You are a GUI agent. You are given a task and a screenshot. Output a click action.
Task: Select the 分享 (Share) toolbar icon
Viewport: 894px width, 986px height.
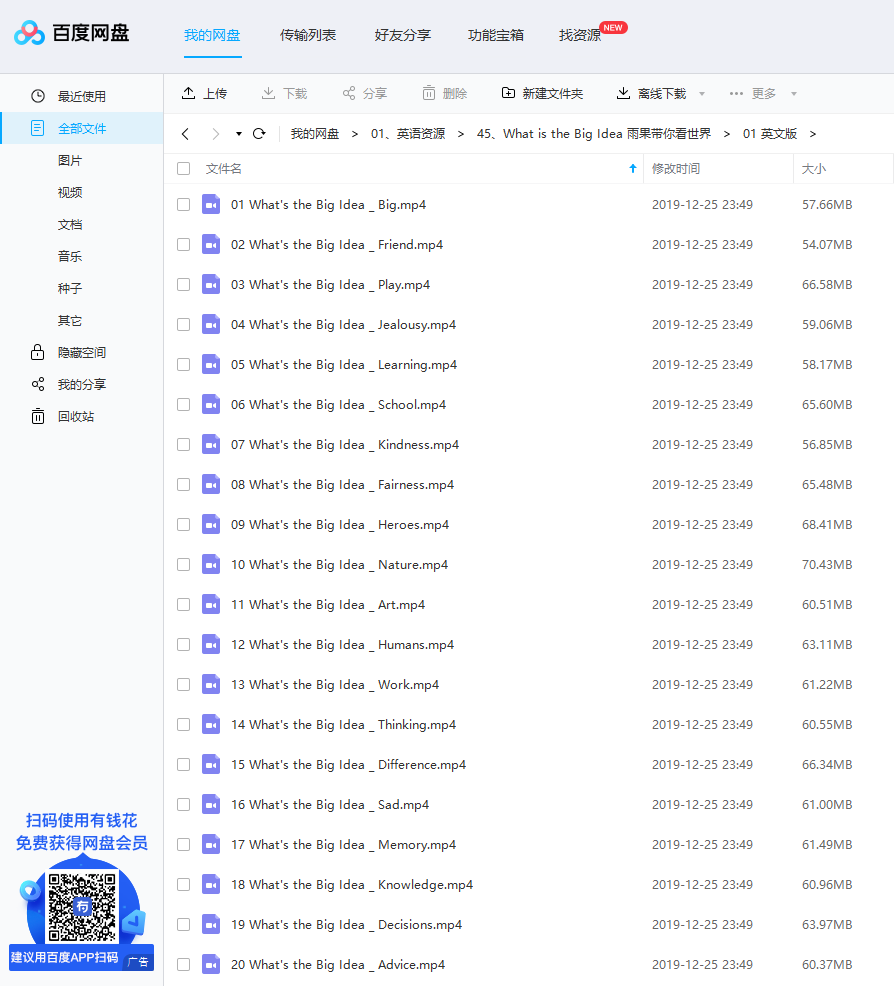[347, 93]
